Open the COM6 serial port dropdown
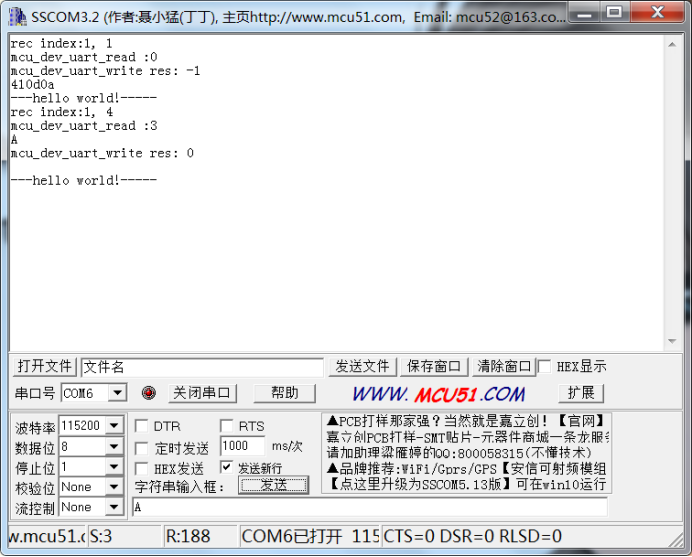The height and width of the screenshot is (557, 692). [117, 392]
